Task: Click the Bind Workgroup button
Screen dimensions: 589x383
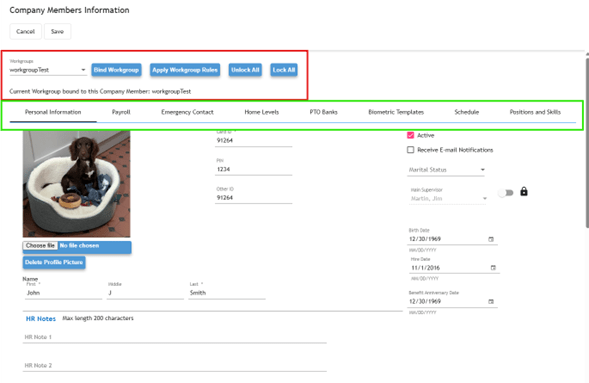Action: coord(116,70)
